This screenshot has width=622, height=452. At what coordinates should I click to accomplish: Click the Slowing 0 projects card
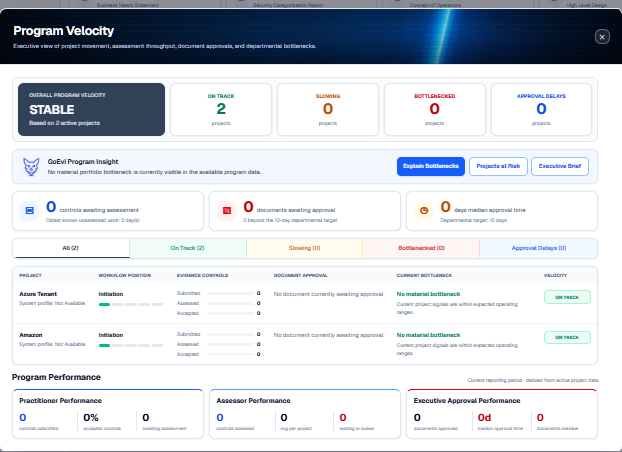pyautogui.click(x=328, y=110)
